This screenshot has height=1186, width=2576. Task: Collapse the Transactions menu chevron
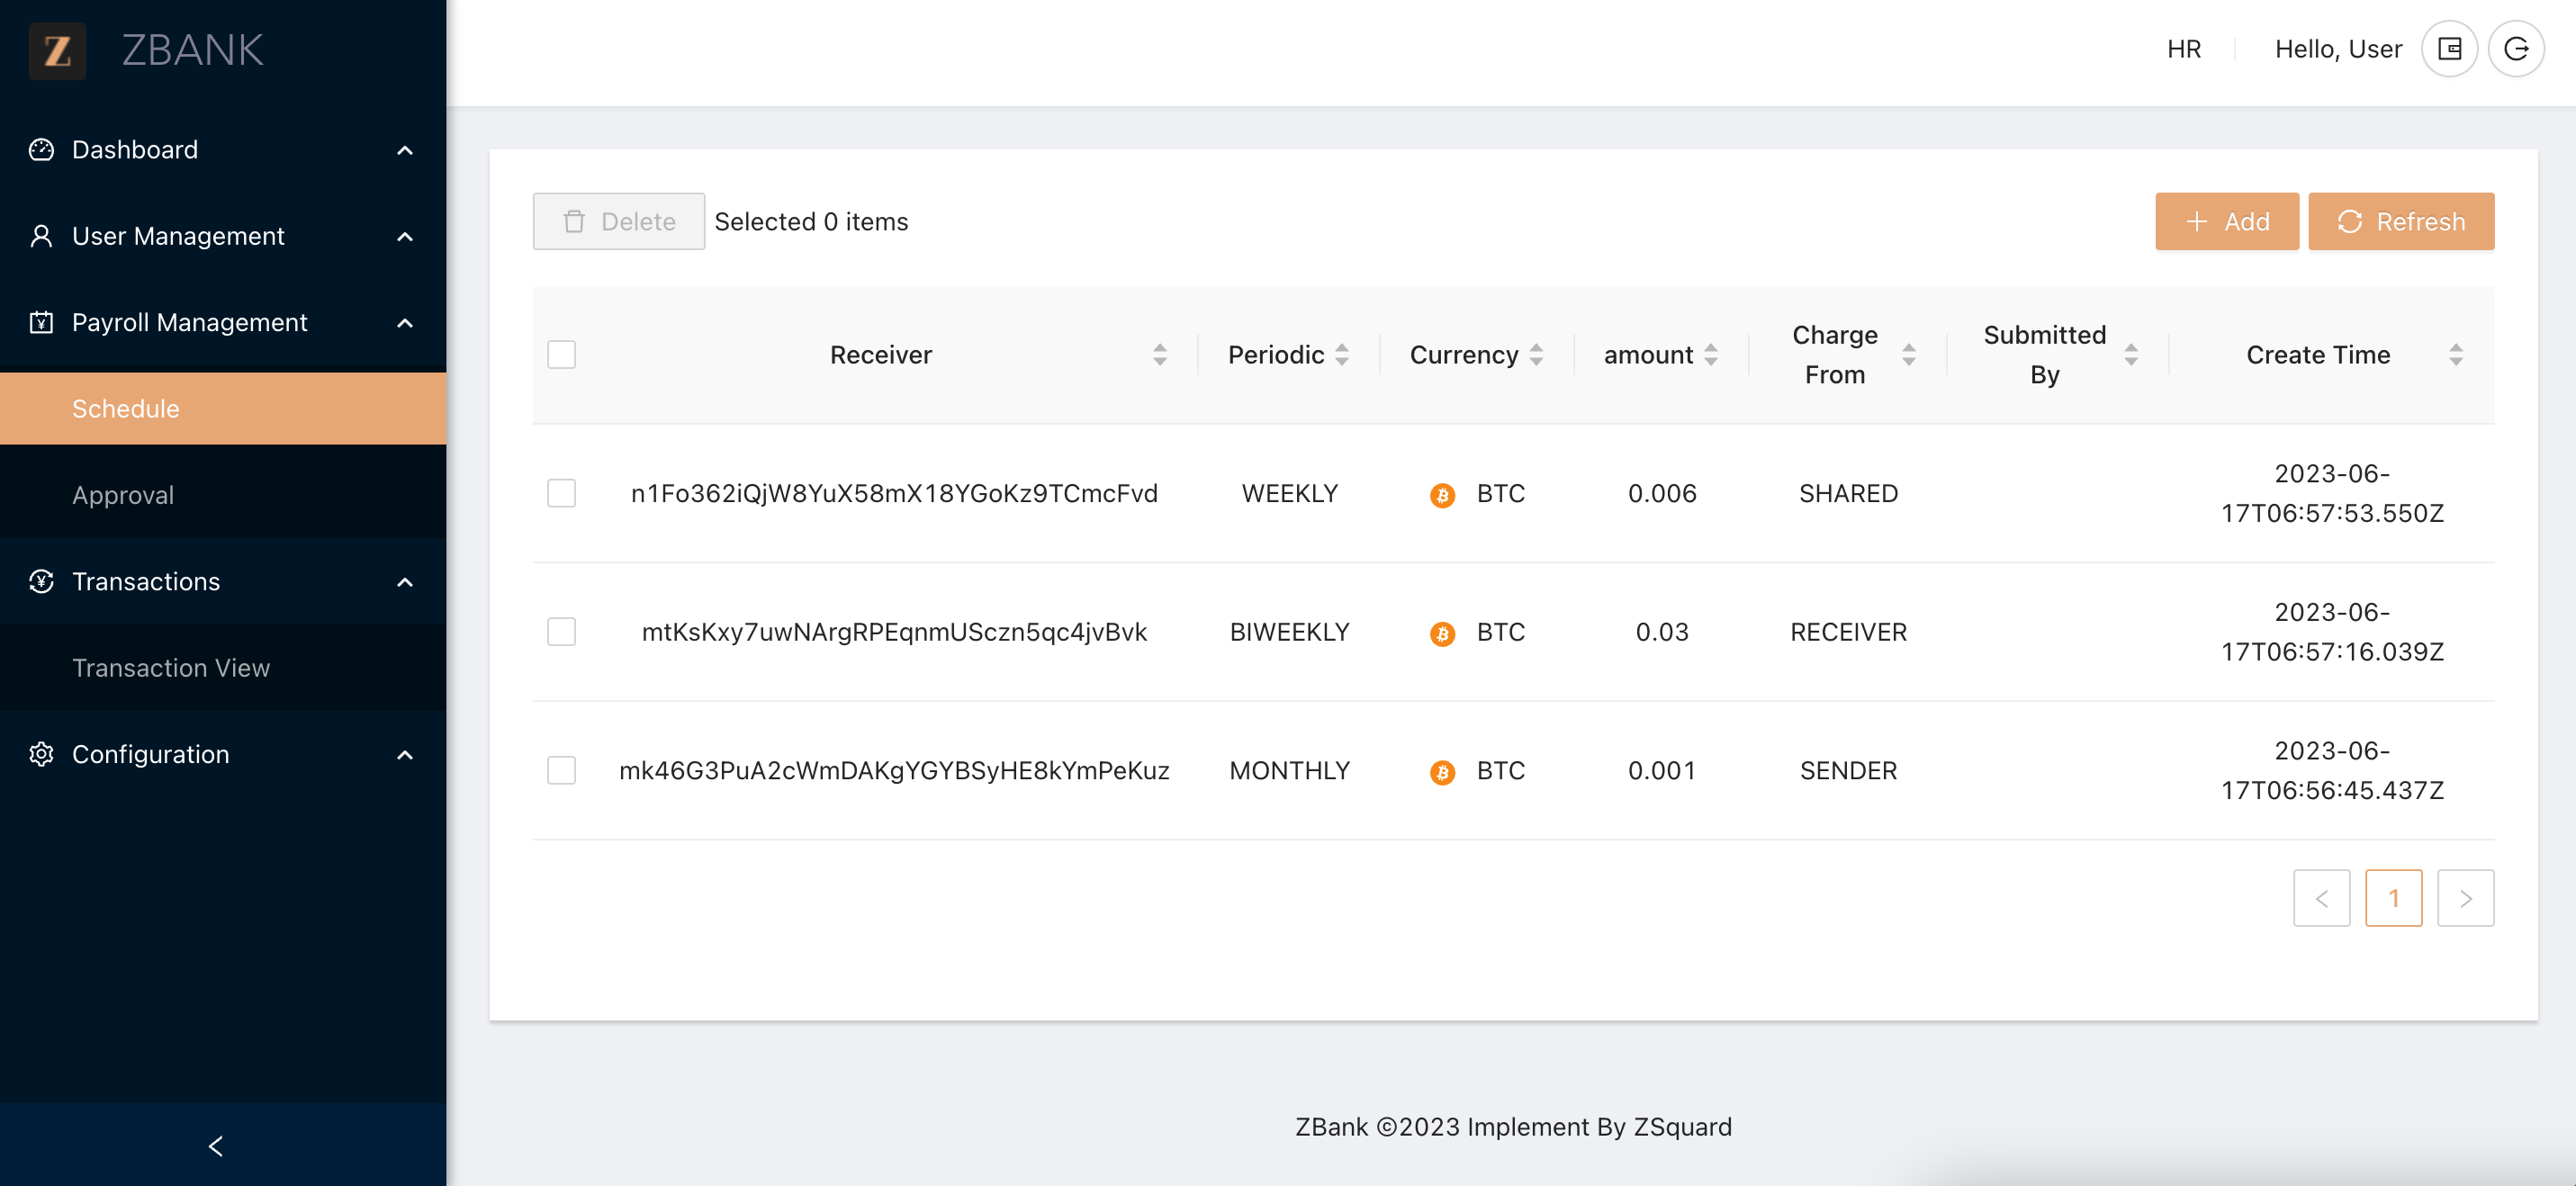tap(405, 582)
